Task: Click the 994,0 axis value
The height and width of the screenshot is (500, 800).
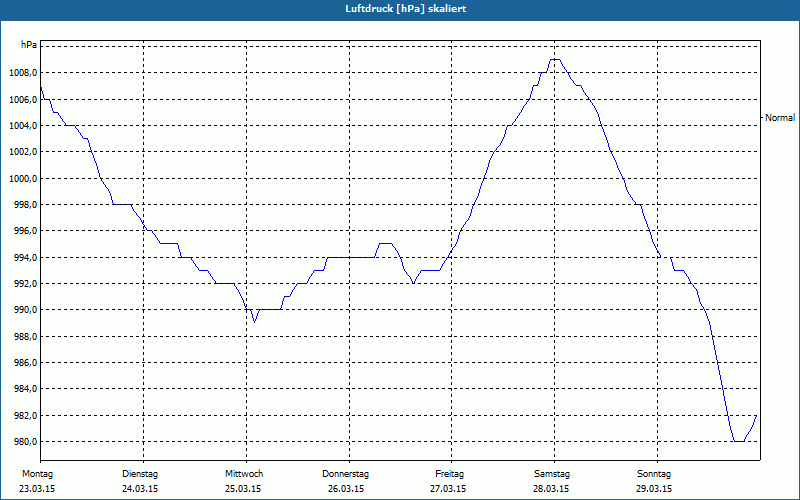Action: [26, 258]
